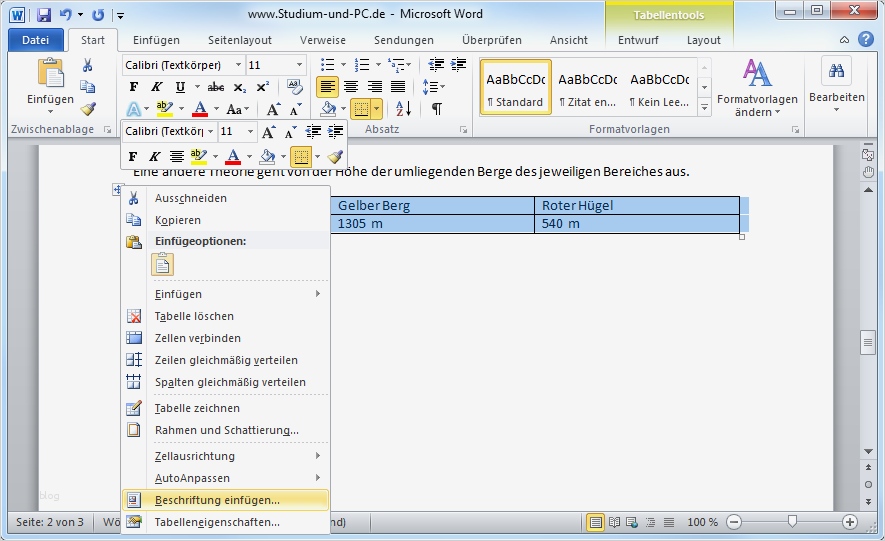Decrease indent in the ribbon paragraph group
Screen dimensions: 885x541
436,64
